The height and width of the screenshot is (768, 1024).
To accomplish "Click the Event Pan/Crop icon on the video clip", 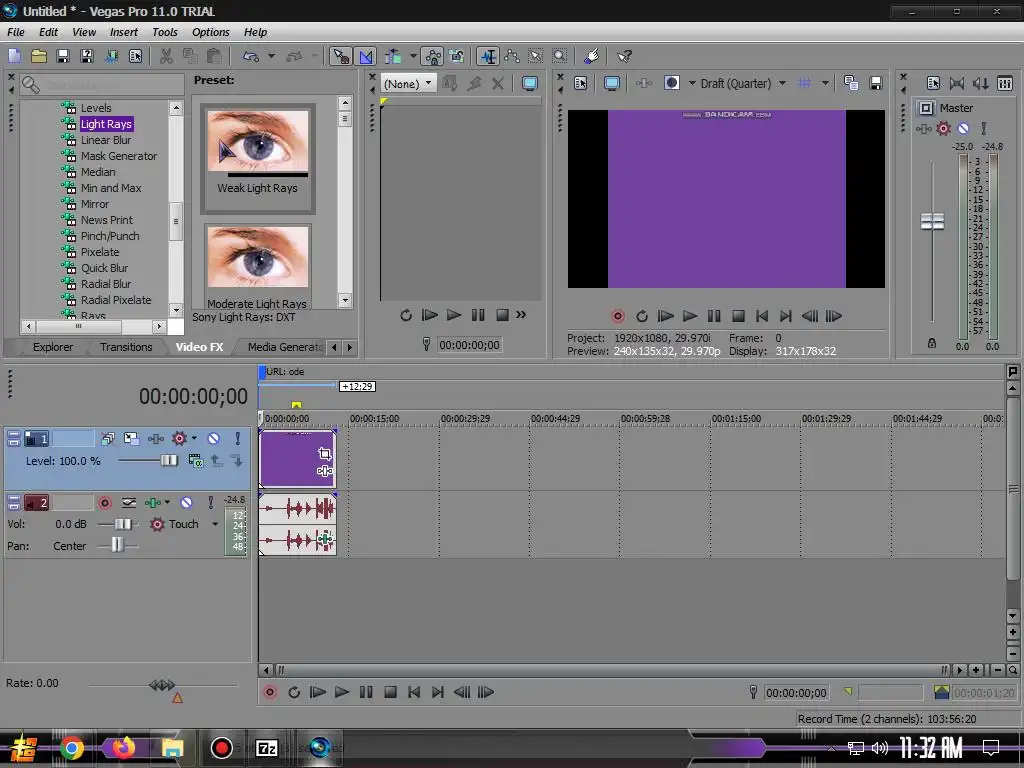I will [x=325, y=453].
